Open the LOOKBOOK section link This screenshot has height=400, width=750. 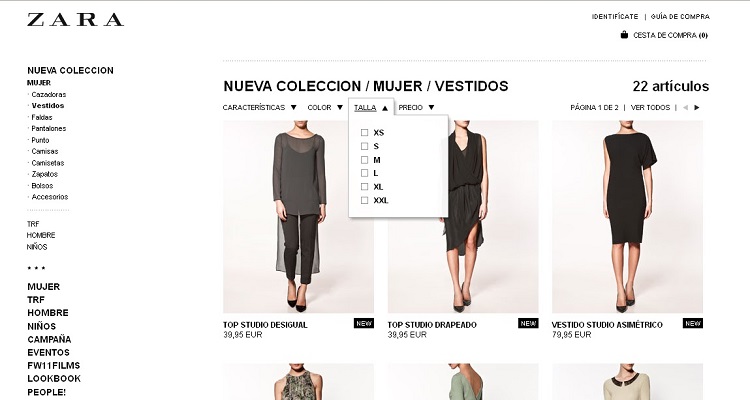[x=54, y=378]
